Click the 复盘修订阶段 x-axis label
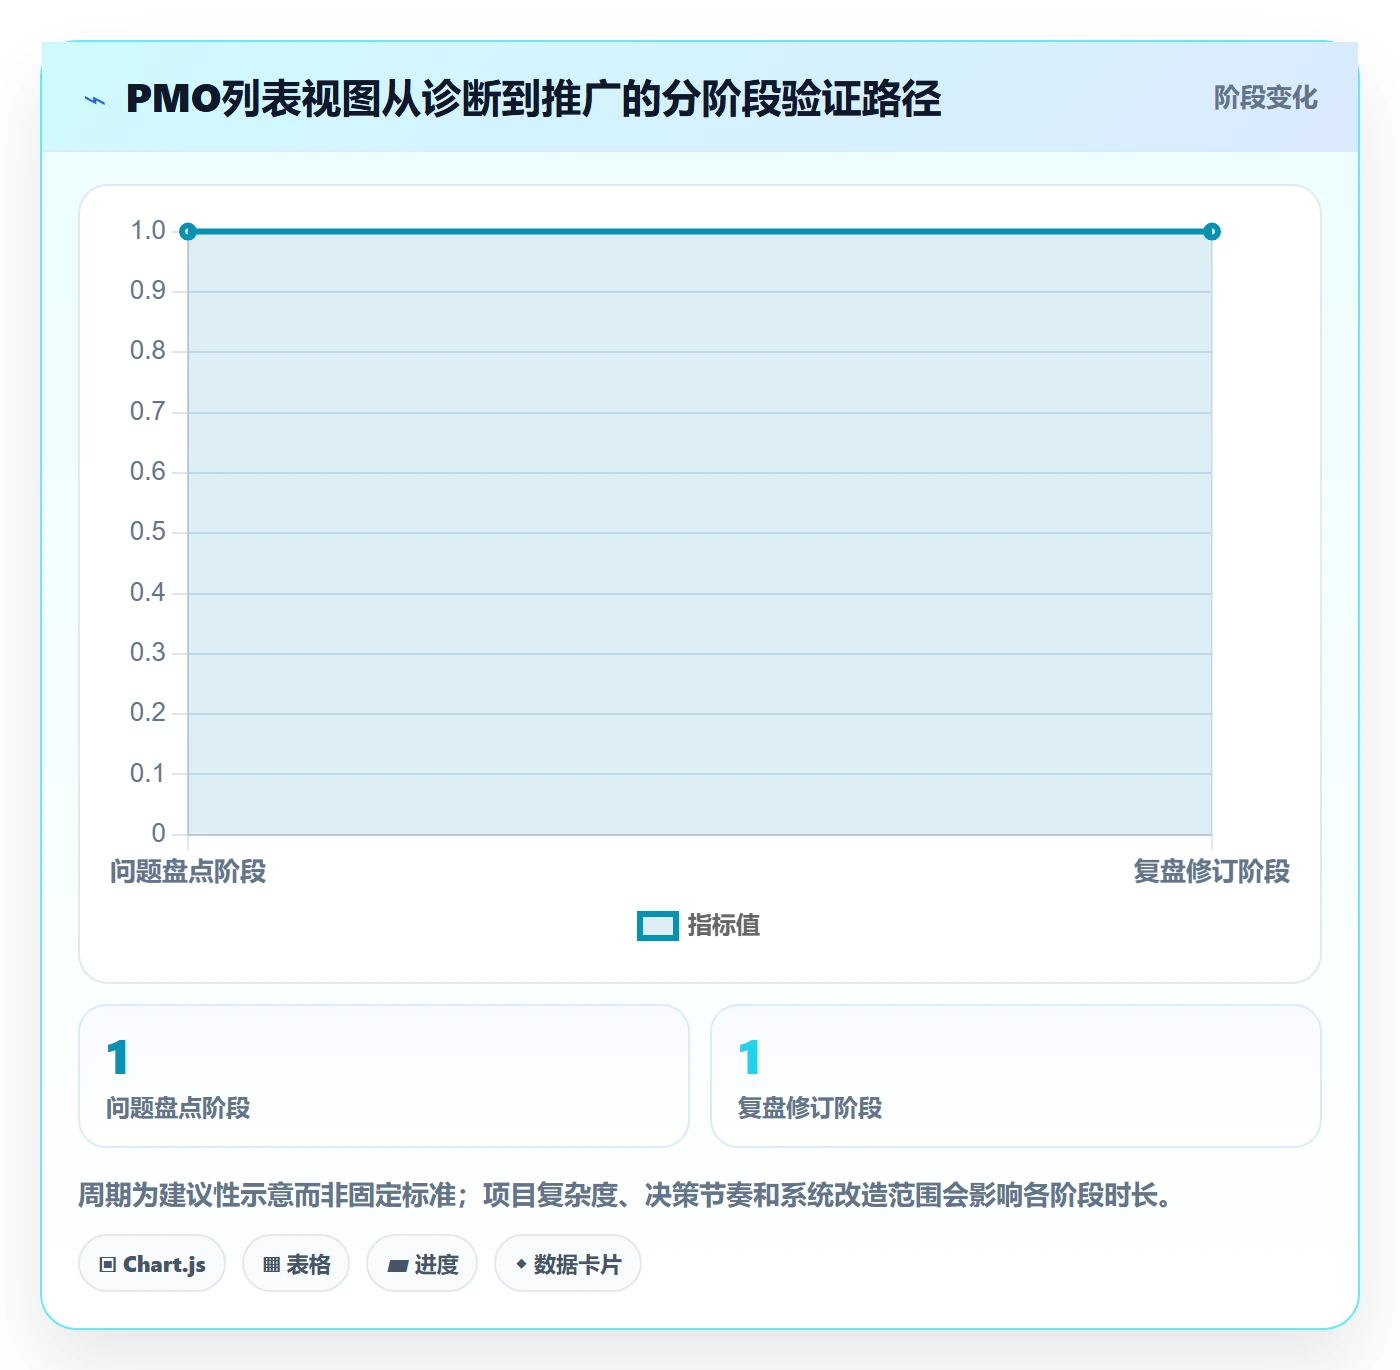The height and width of the screenshot is (1370, 1400). 1212,872
